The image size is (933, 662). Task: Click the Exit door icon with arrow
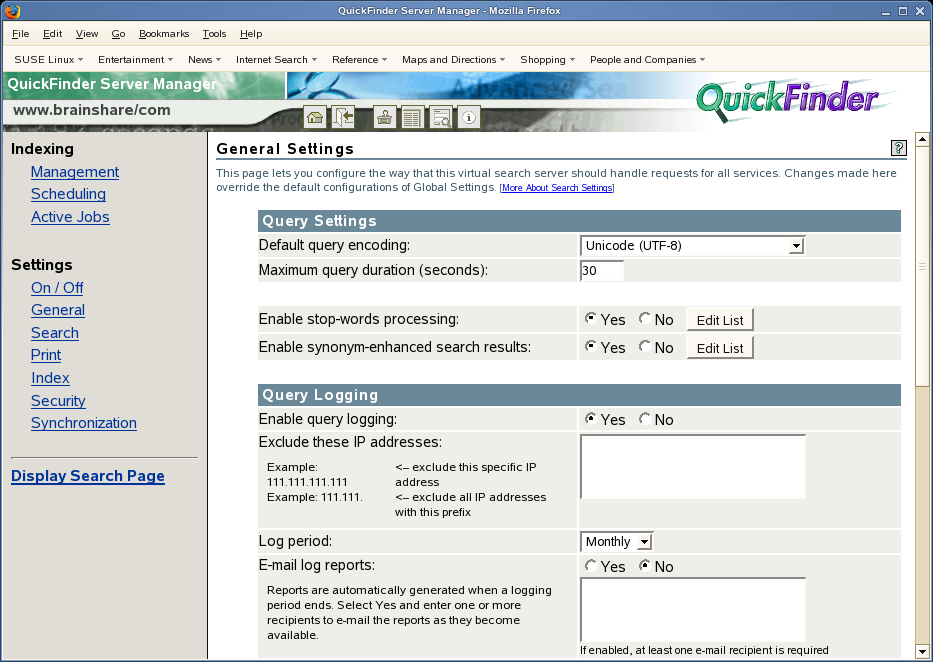coord(343,117)
